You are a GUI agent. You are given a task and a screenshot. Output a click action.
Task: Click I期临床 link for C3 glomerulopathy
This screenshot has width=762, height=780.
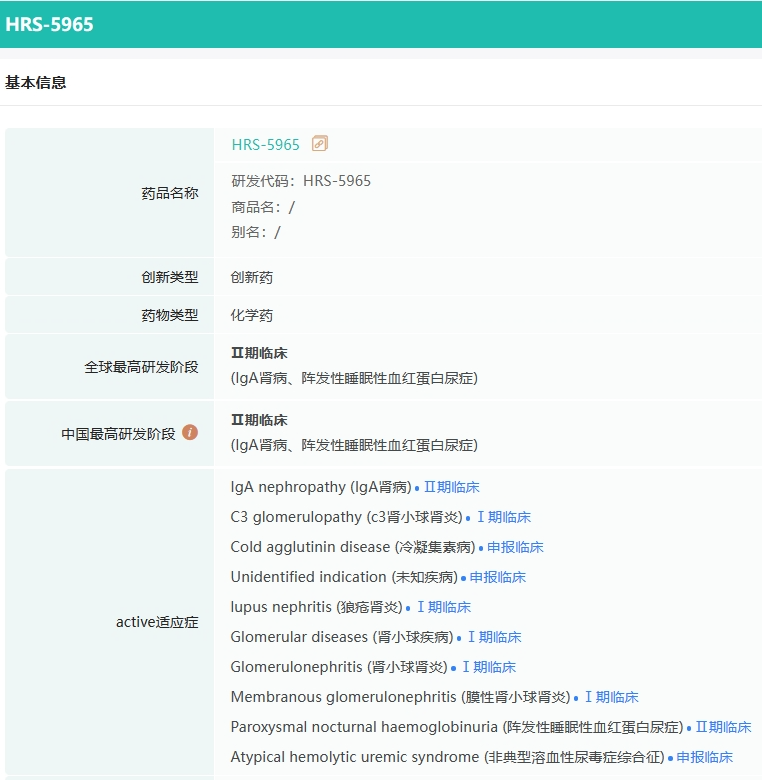[x=503, y=517]
